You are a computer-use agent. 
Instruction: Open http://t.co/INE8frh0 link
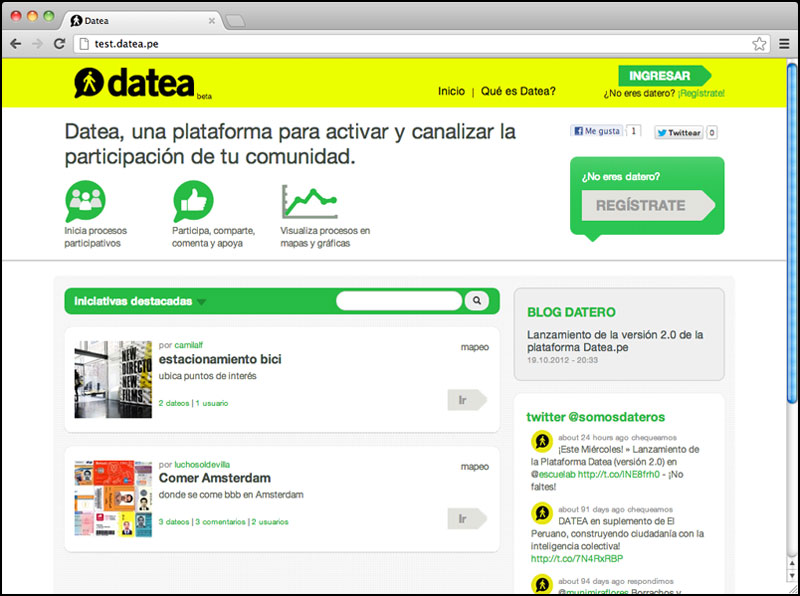(618, 475)
